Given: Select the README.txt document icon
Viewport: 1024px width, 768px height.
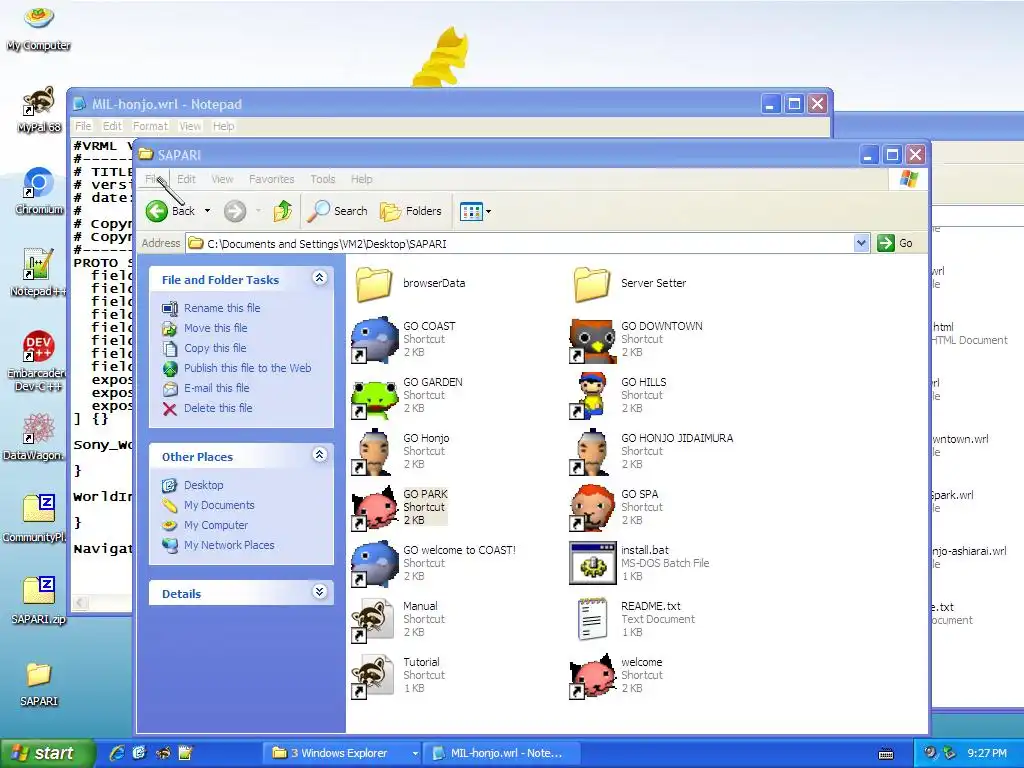Looking at the screenshot, I should pos(592,620).
